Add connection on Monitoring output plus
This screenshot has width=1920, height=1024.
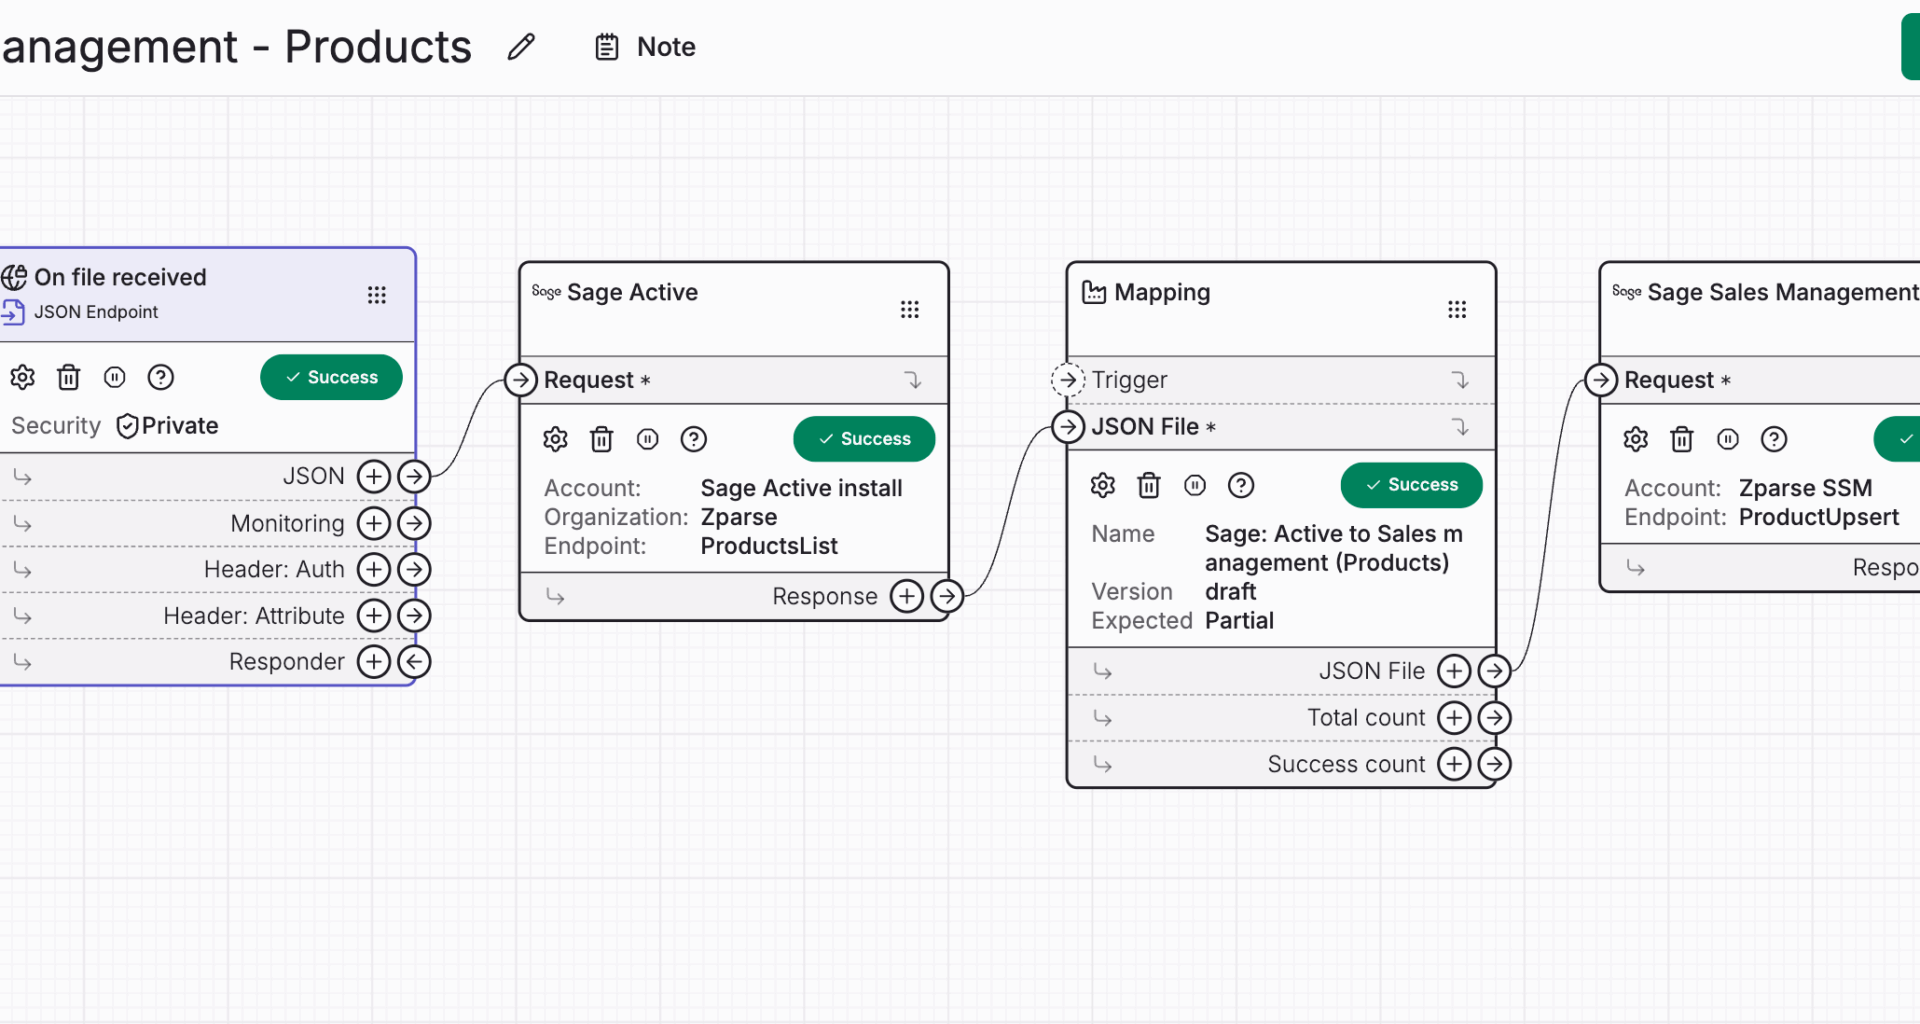[374, 523]
